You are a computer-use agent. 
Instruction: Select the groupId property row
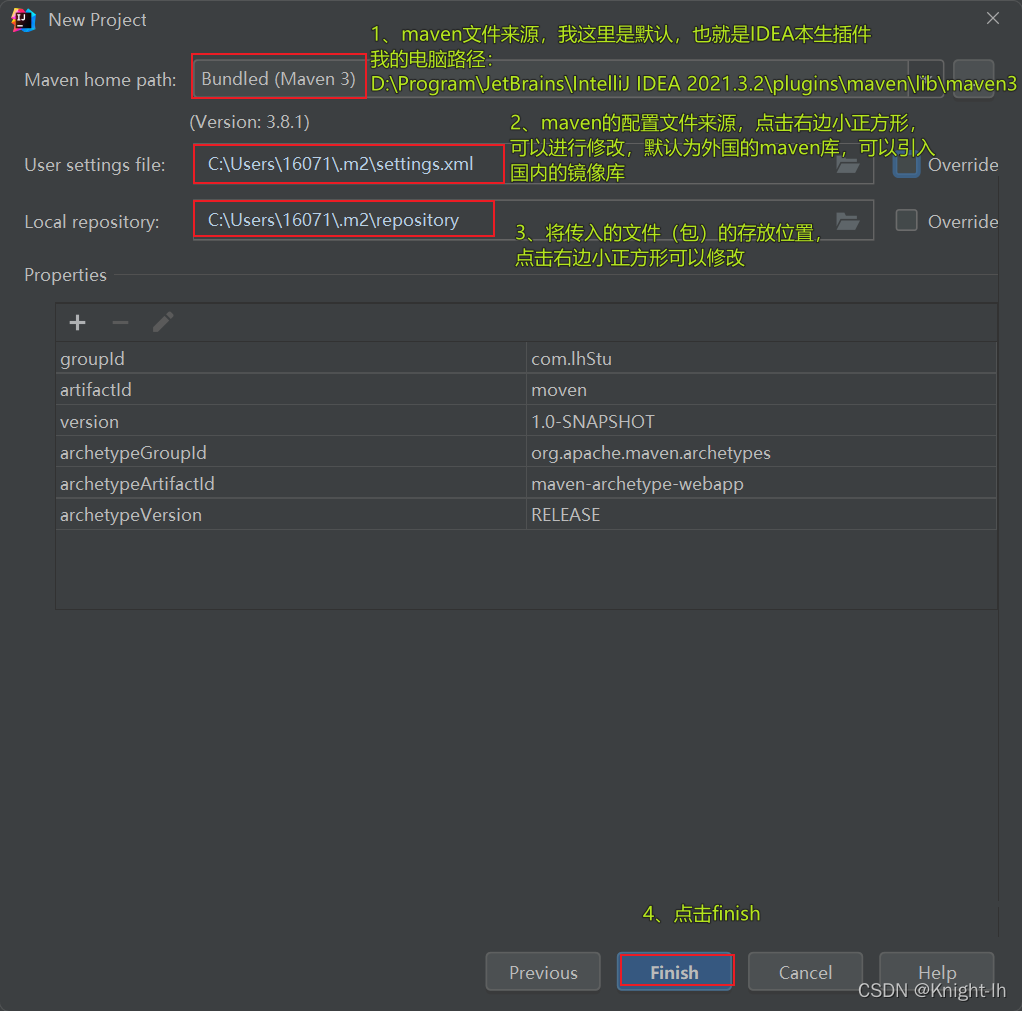pos(290,357)
